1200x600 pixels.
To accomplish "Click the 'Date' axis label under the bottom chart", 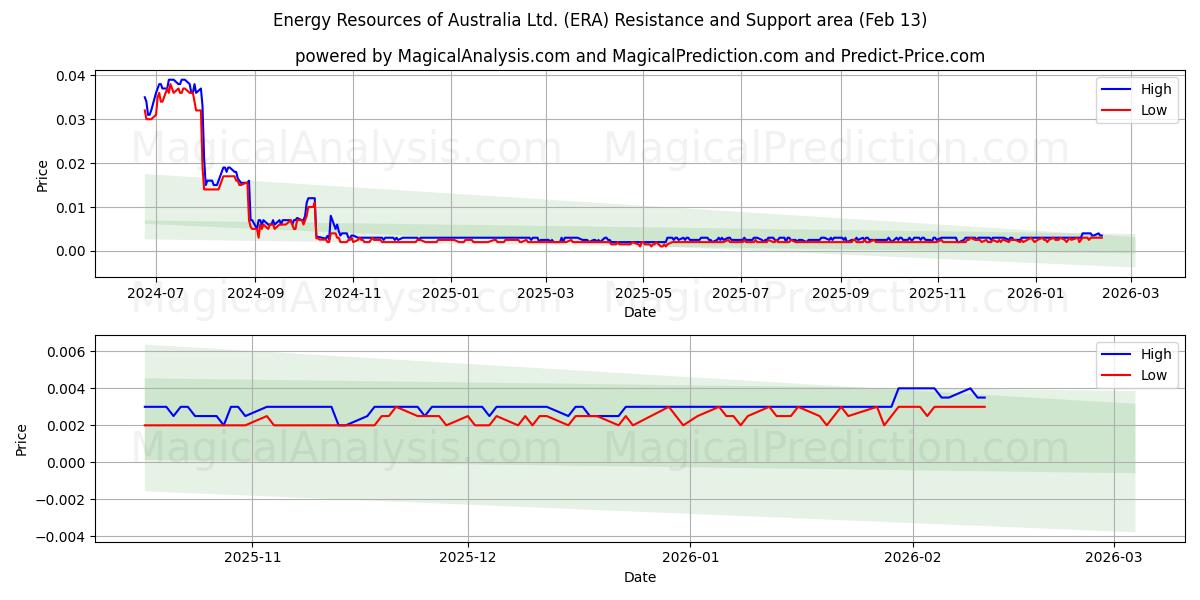I will pyautogui.click(x=640, y=578).
